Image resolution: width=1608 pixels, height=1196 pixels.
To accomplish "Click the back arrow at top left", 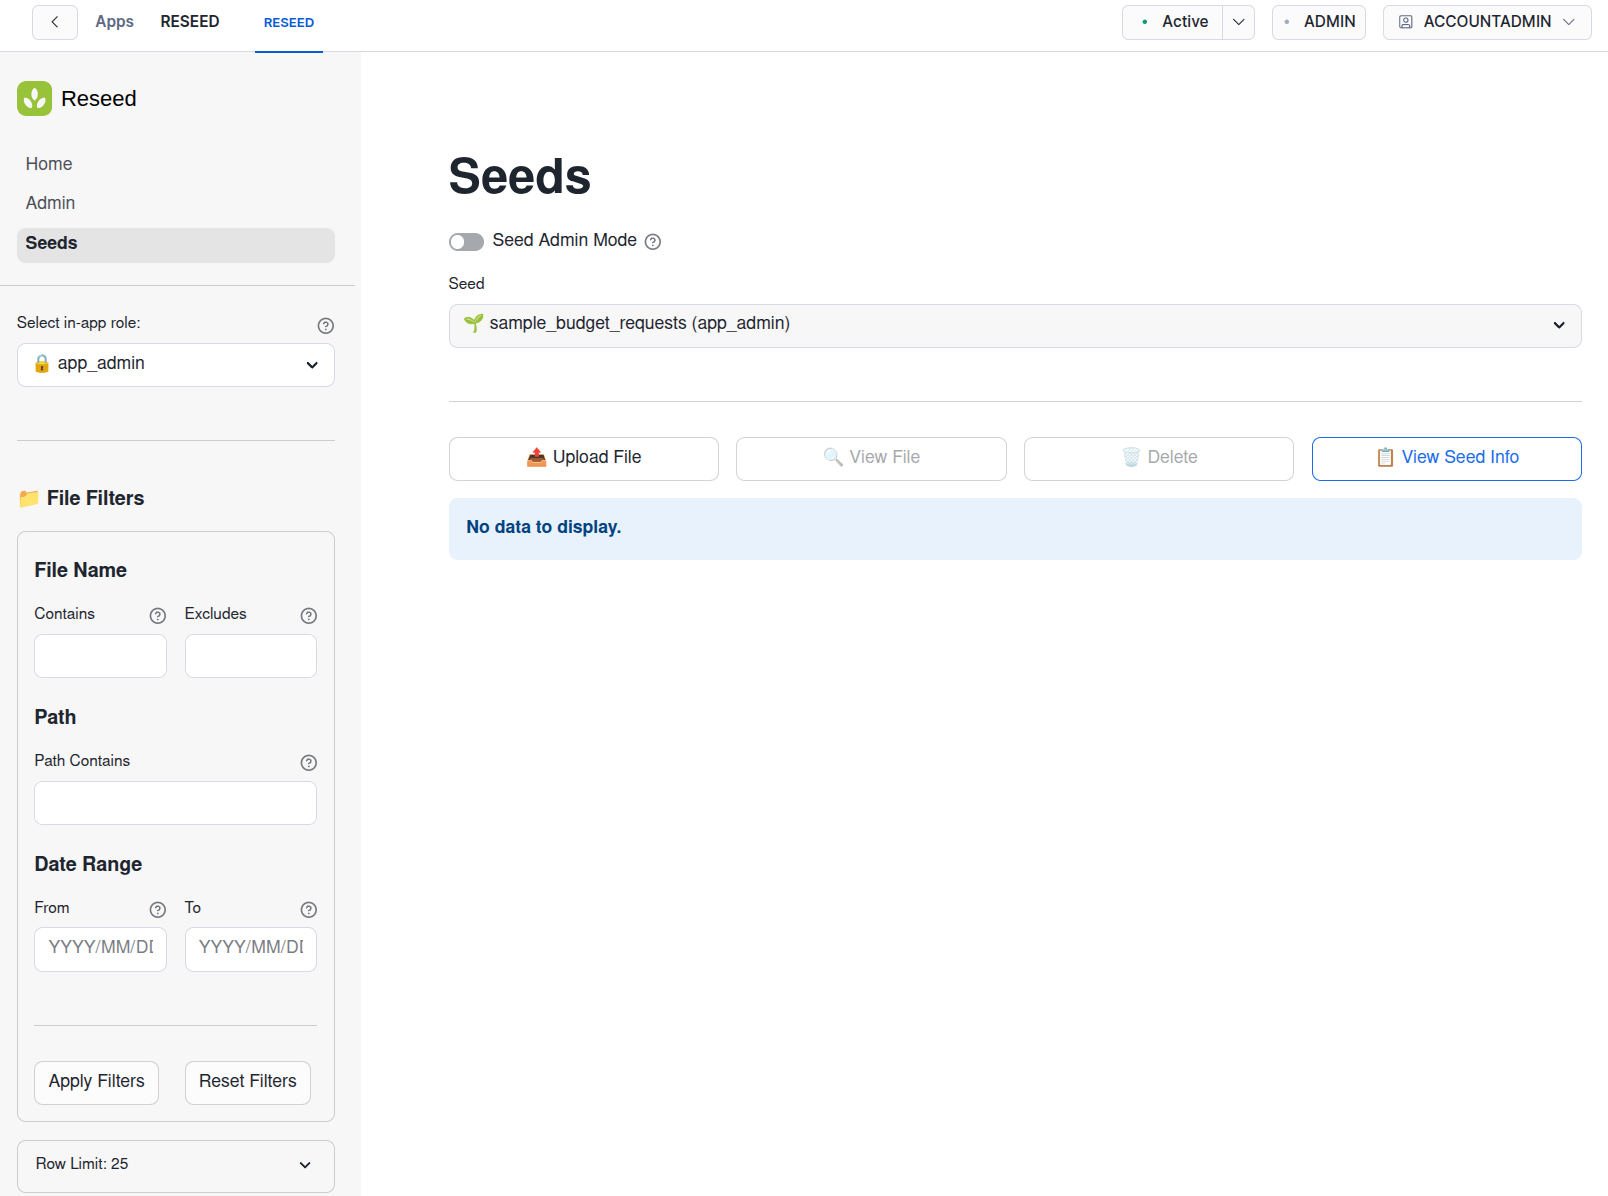I will (54, 21).
